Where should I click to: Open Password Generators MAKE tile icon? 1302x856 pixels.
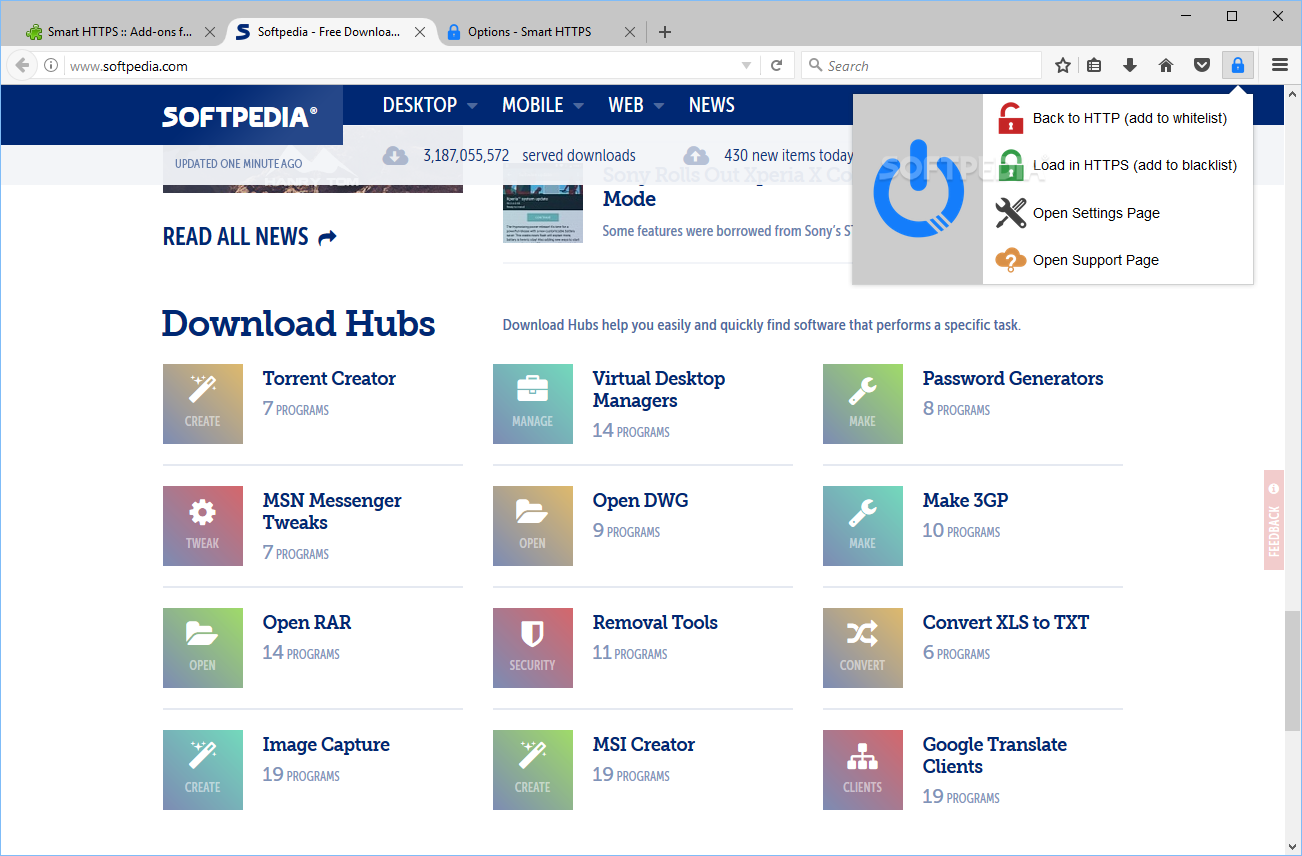pyautogui.click(x=863, y=404)
